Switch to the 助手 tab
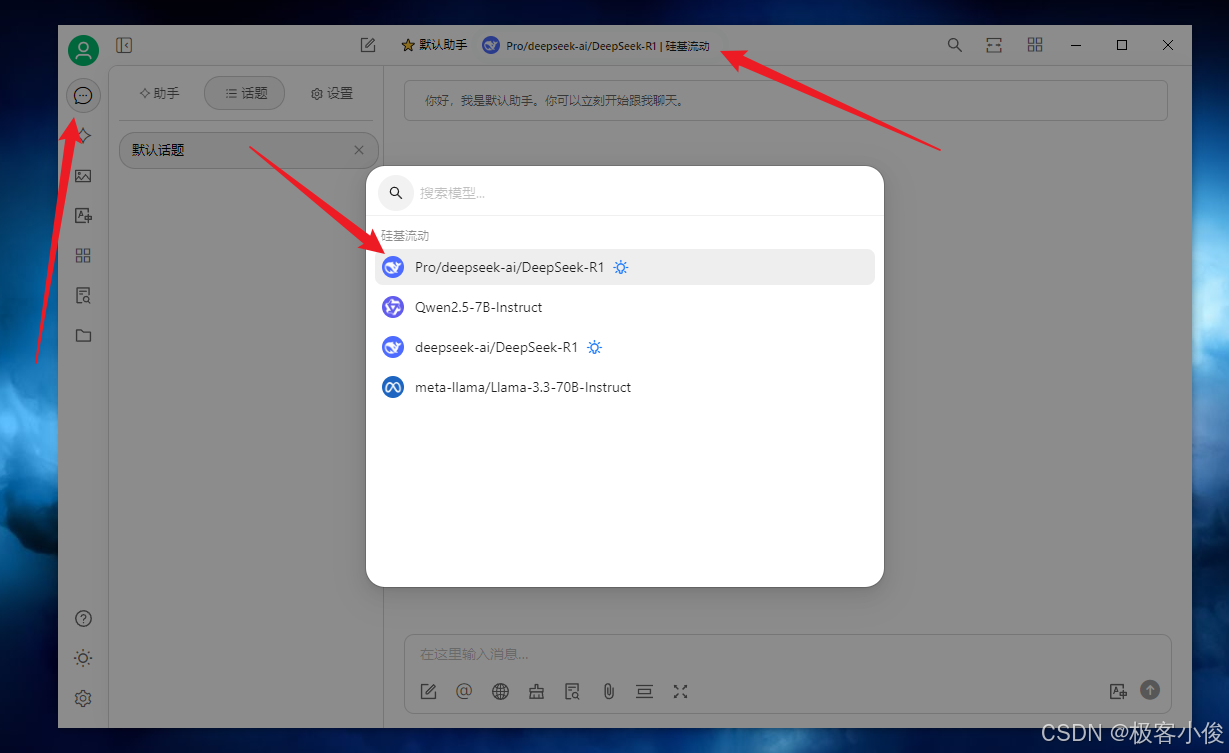This screenshot has height=753, width=1229. (x=159, y=93)
